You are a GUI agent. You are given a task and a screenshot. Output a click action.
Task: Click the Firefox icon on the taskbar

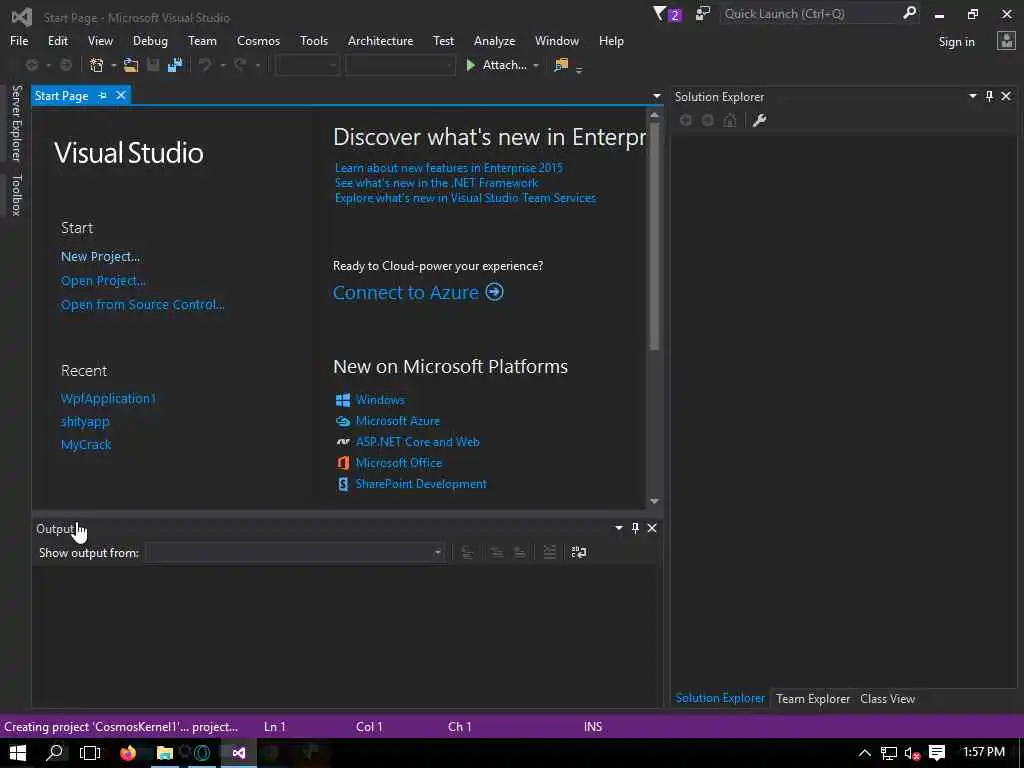pos(128,753)
